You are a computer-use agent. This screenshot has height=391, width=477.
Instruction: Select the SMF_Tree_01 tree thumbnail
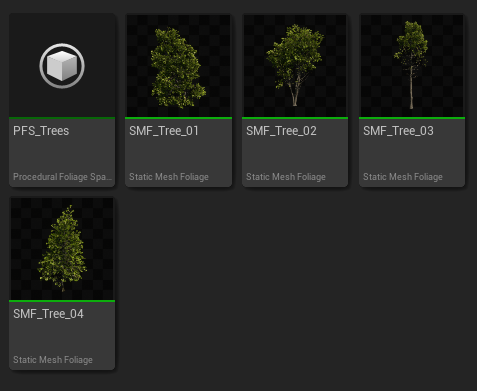(x=178, y=65)
